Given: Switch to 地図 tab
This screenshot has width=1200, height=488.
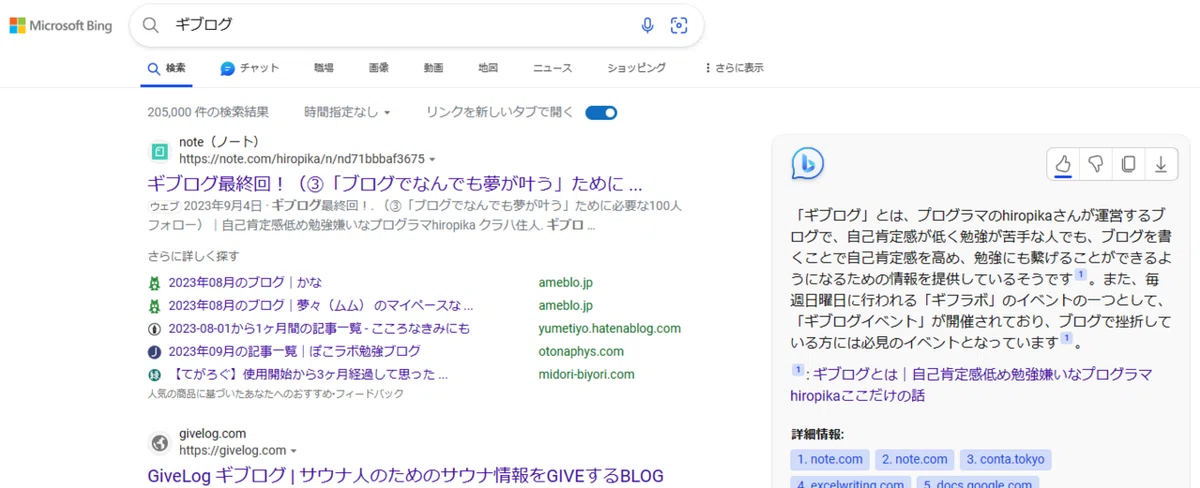Looking at the screenshot, I should [x=488, y=68].
